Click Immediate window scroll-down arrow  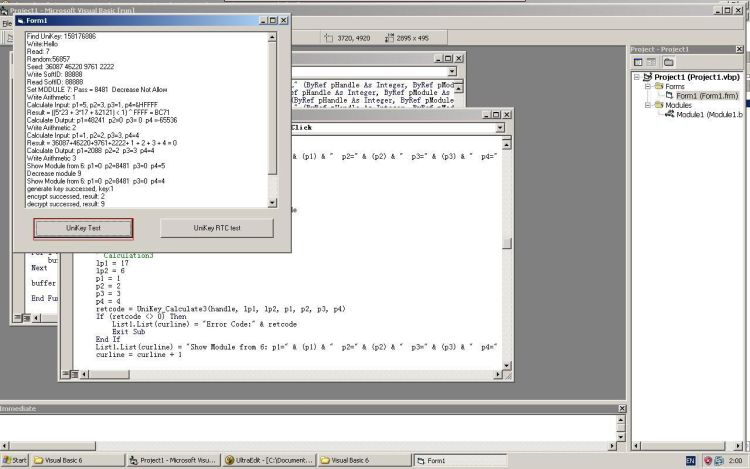pyautogui.click(x=620, y=436)
